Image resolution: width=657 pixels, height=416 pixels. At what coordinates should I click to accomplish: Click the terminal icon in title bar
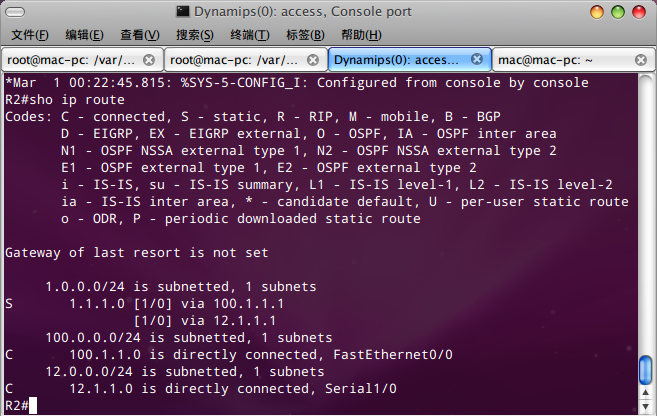click(x=183, y=11)
